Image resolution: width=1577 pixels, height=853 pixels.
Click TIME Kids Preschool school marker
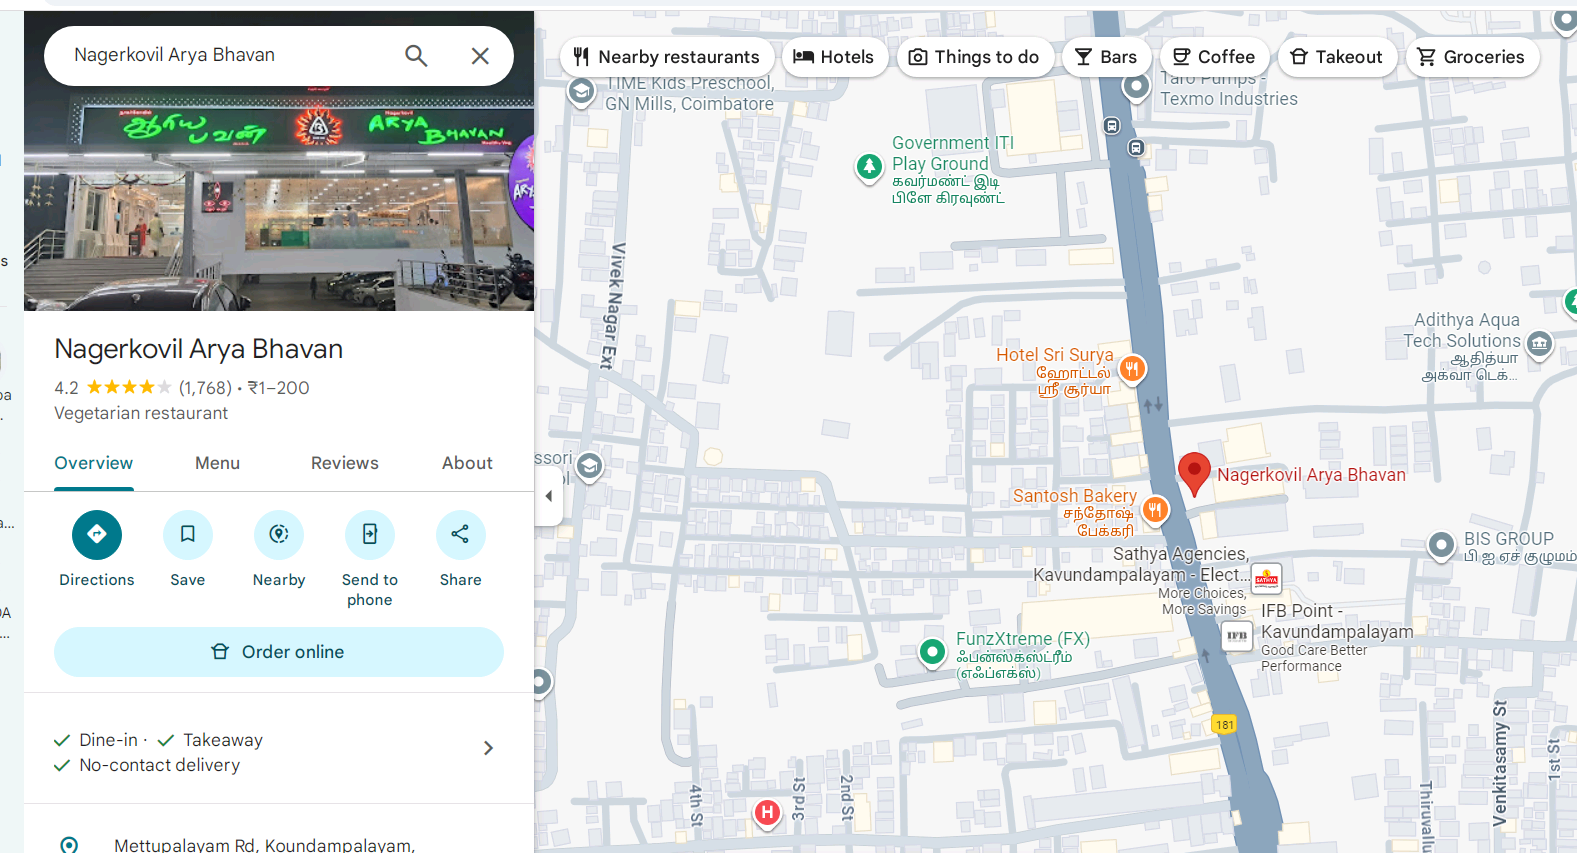(580, 92)
